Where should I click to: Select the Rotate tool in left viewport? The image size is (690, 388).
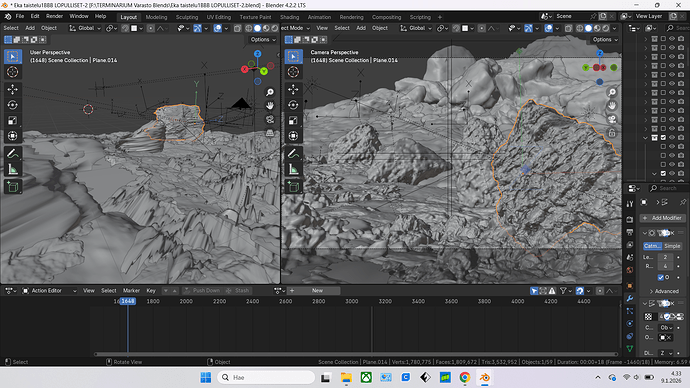coord(12,105)
